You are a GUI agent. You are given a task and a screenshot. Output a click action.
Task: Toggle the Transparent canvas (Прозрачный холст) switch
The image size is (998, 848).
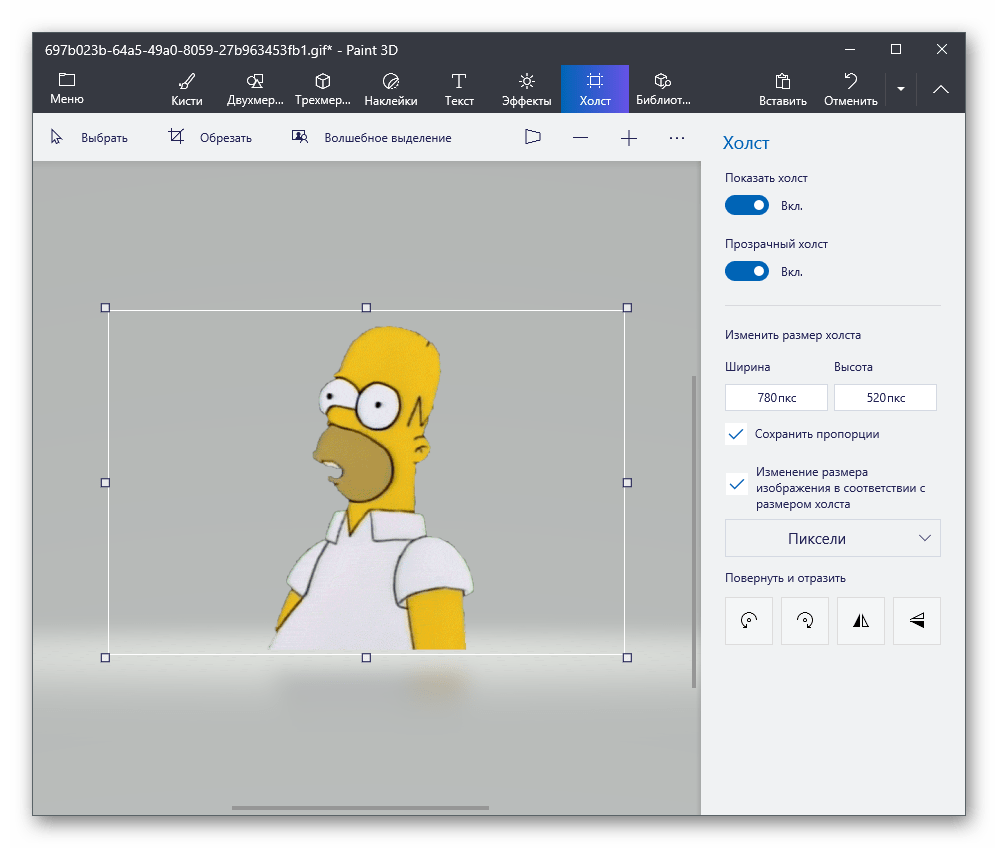pyautogui.click(x=747, y=271)
